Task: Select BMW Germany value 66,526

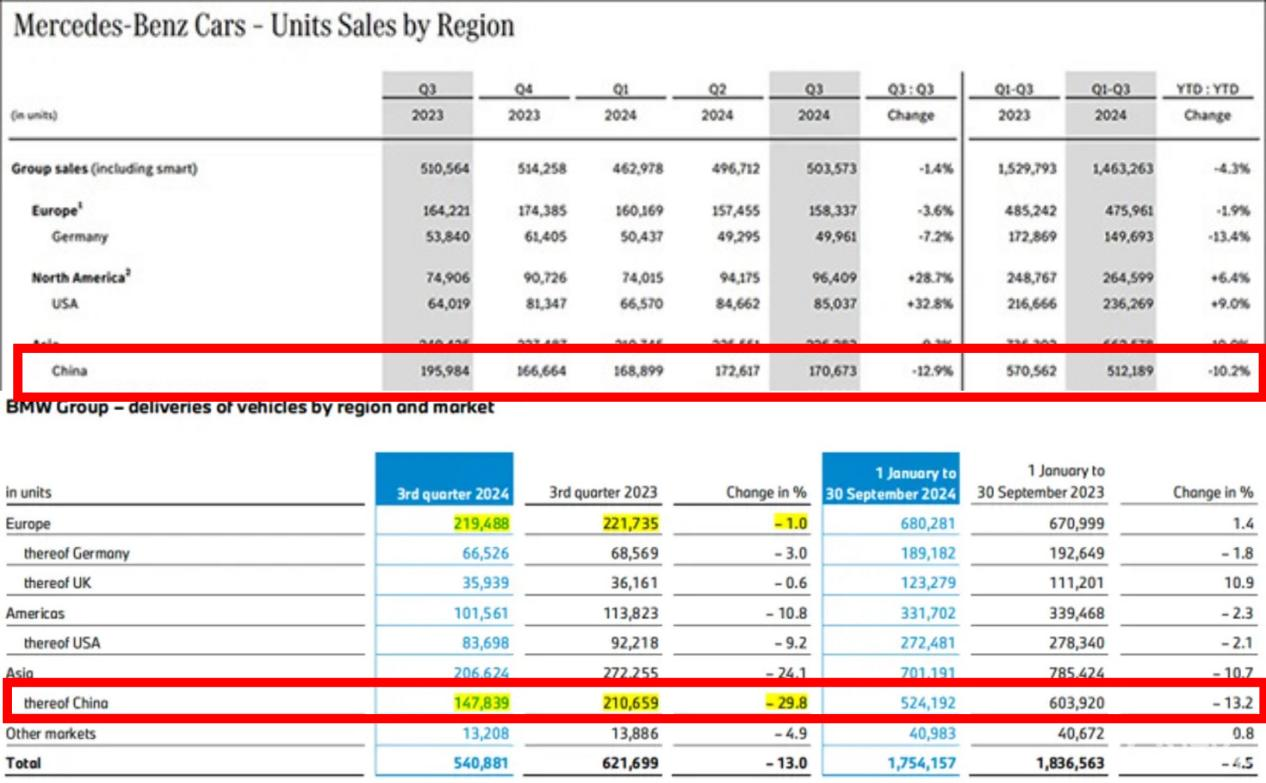Action: [x=485, y=553]
